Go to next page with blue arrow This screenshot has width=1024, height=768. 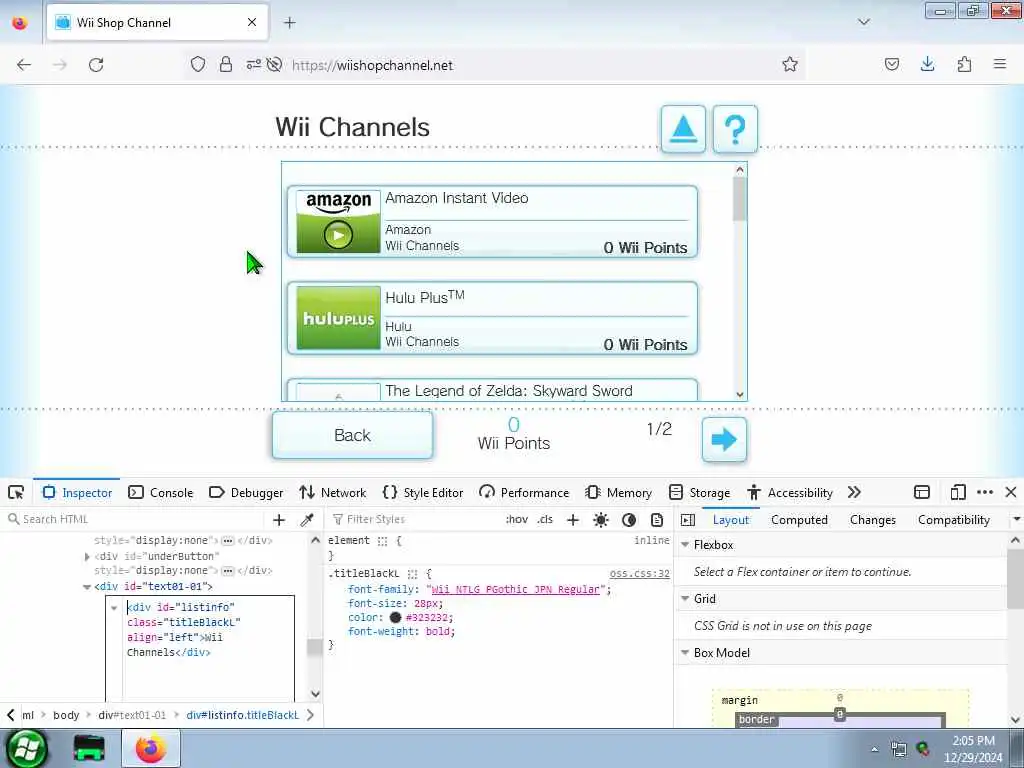point(724,440)
